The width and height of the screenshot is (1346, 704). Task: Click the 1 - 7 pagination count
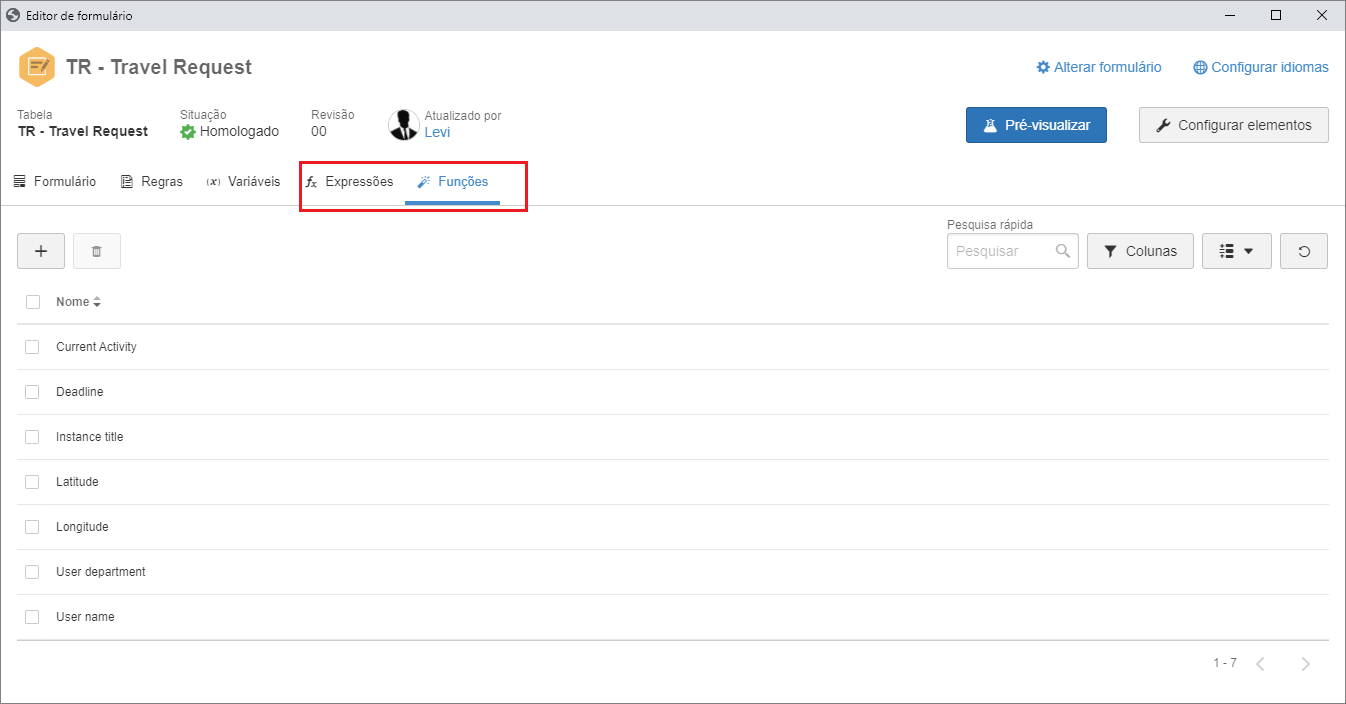[1225, 663]
